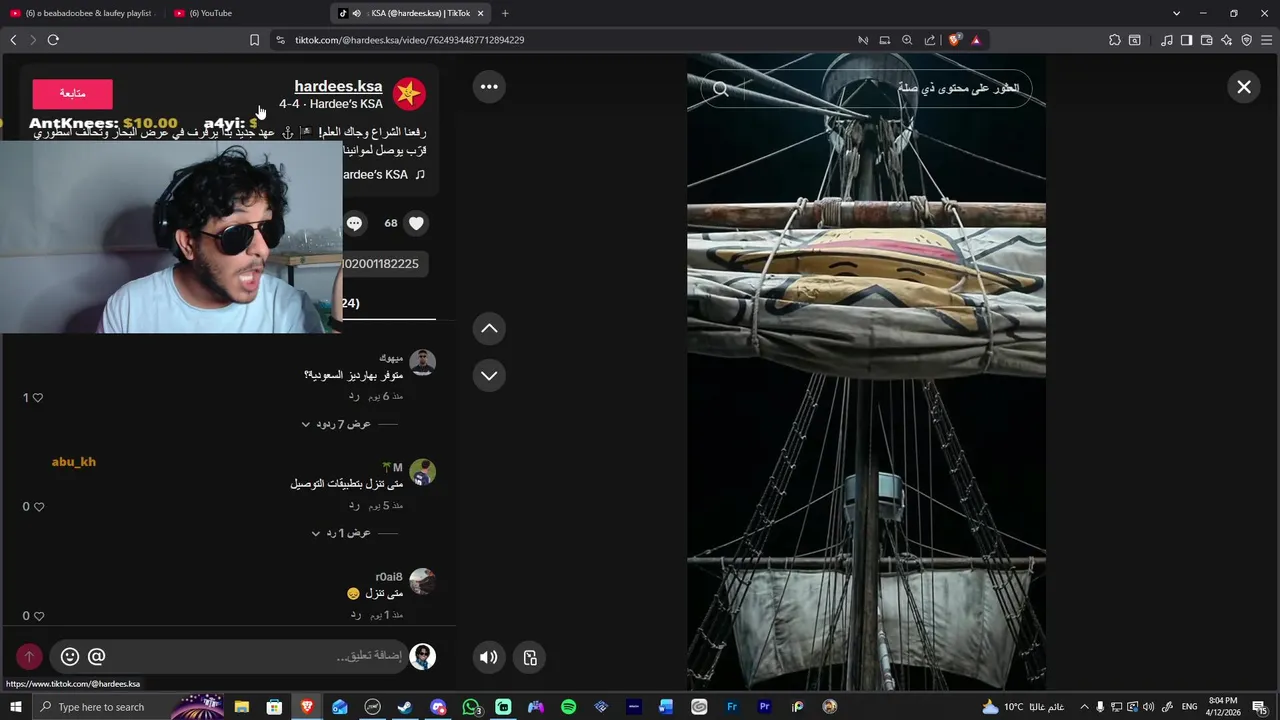Open the hardees.ksa profile link

tap(338, 86)
